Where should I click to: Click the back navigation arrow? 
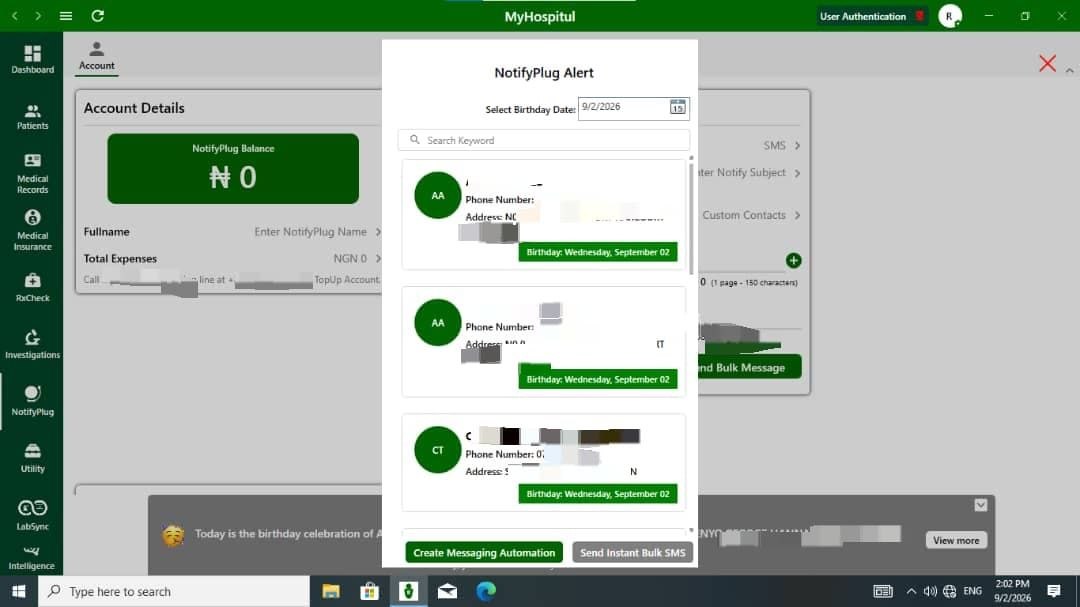14,16
